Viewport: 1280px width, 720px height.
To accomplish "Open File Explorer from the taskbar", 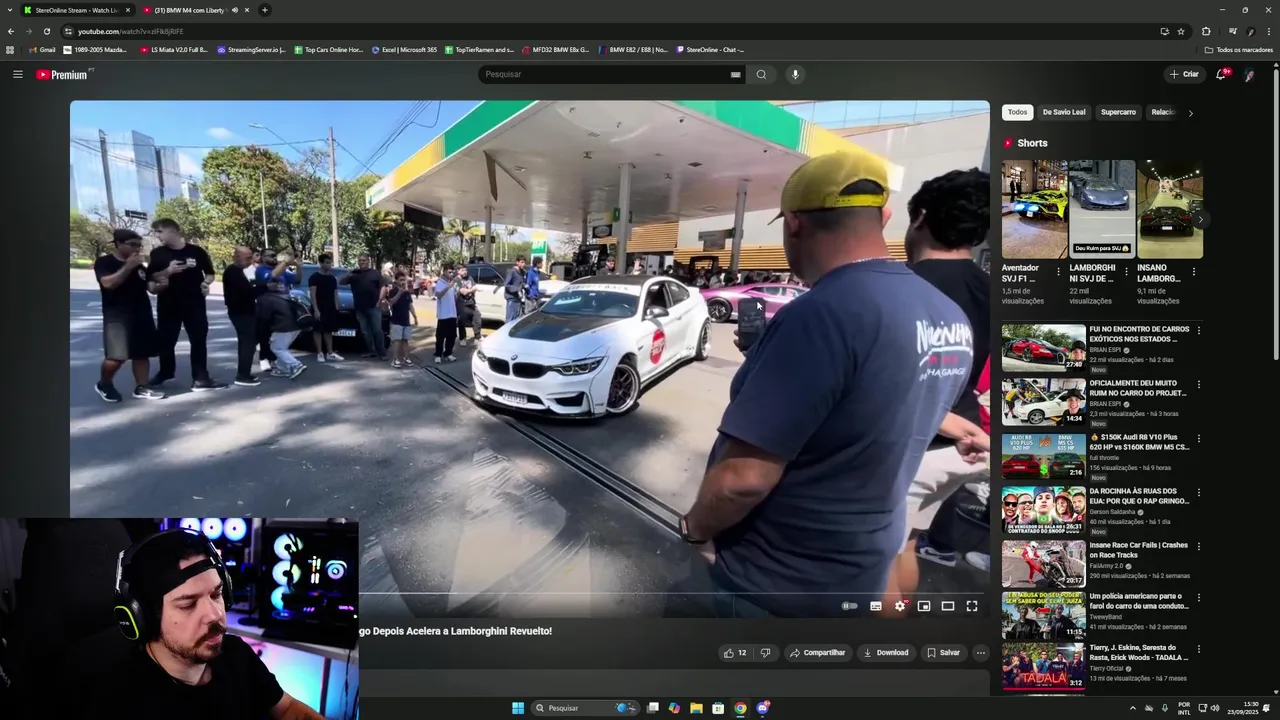I will click(696, 708).
